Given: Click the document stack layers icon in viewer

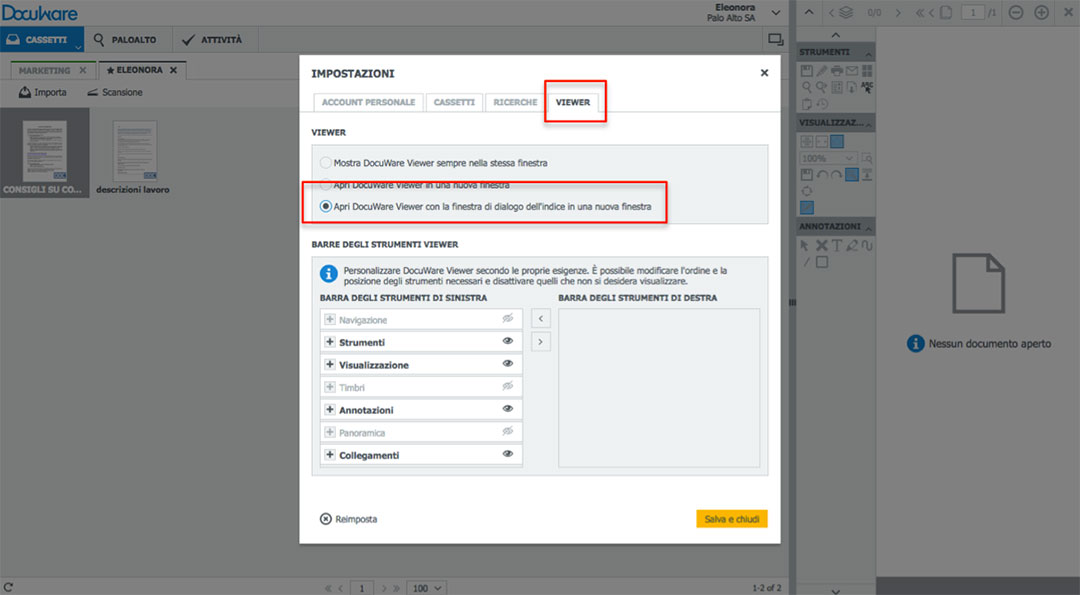Looking at the screenshot, I should point(846,12).
